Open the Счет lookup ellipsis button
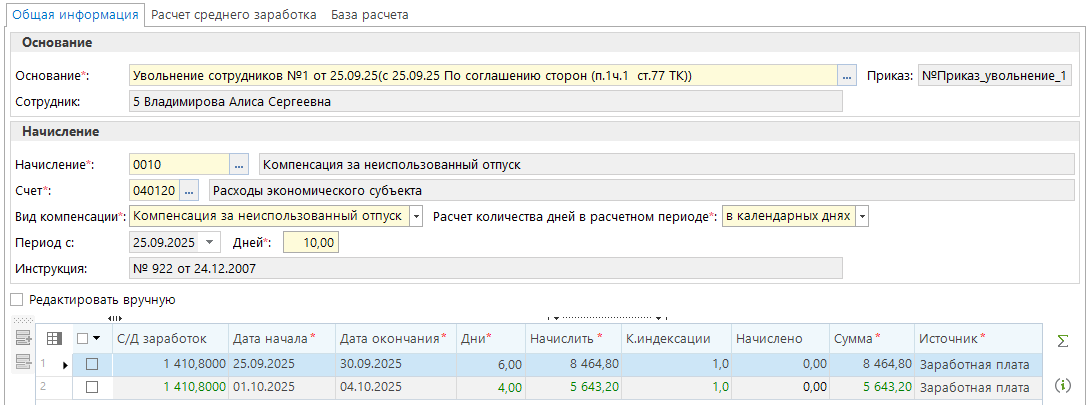The image size is (1088, 405). [x=190, y=191]
